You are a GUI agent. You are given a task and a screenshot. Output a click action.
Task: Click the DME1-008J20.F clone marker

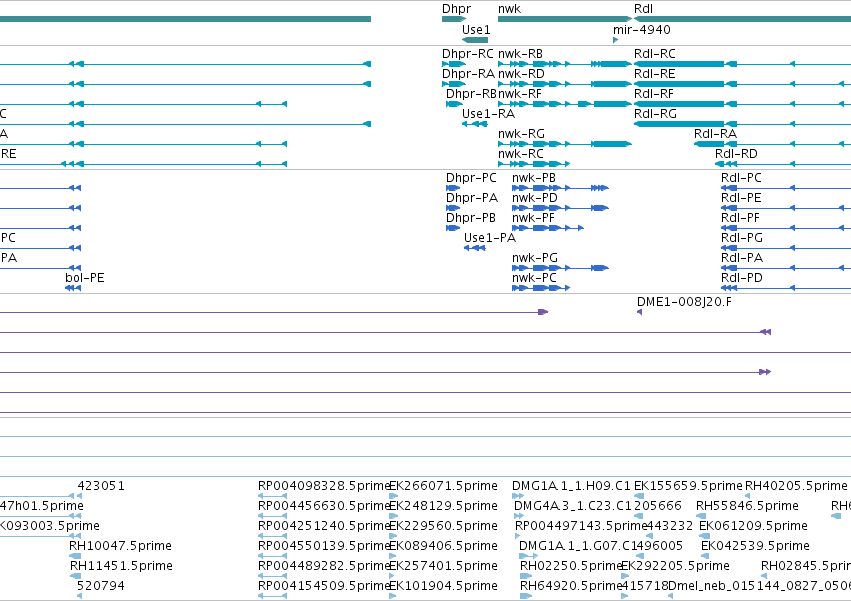[x=639, y=312]
